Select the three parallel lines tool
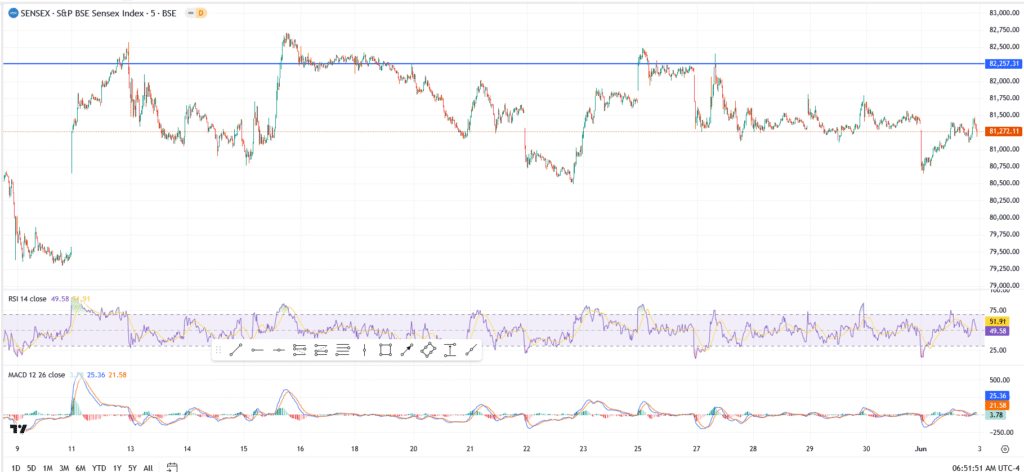 coord(343,350)
